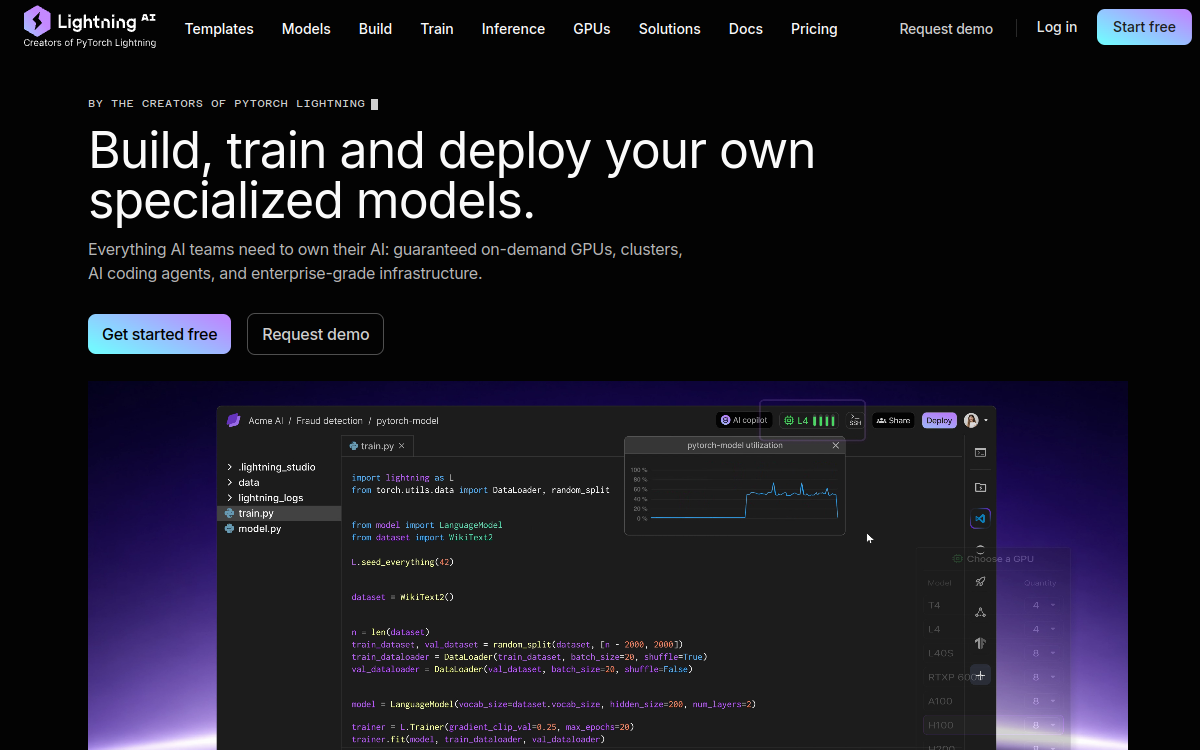The width and height of the screenshot is (1200, 750).
Task: Click the L4 GPU indicator
Action: [x=810, y=421]
